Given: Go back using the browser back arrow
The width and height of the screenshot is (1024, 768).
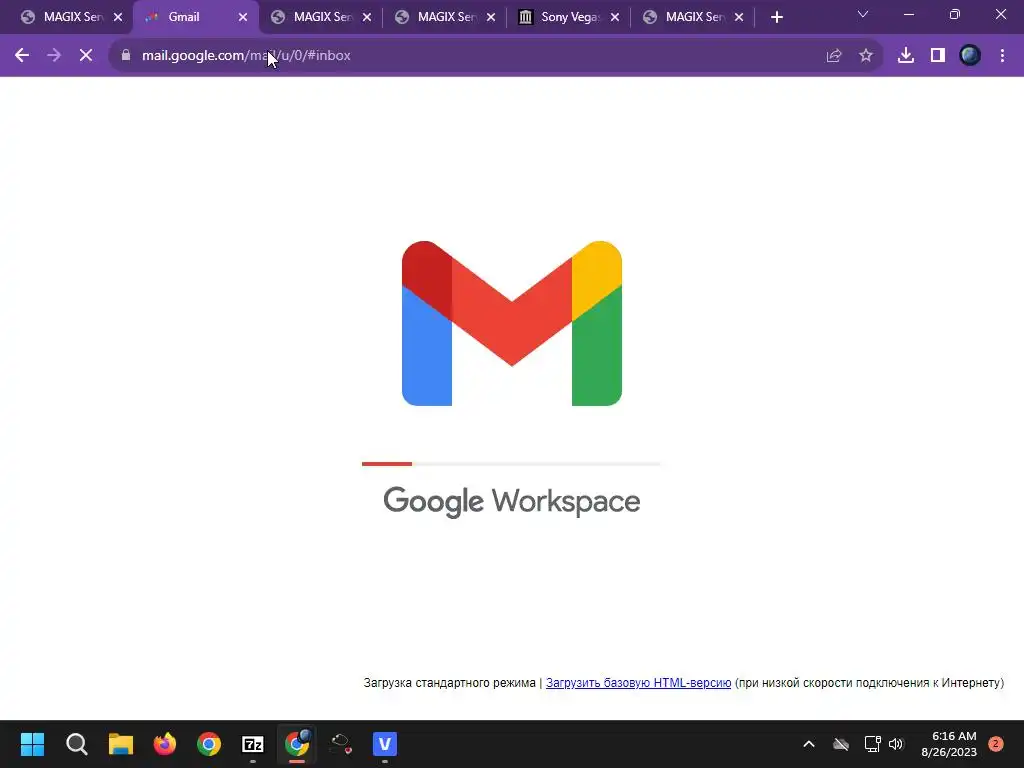Looking at the screenshot, I should pyautogui.click(x=22, y=56).
